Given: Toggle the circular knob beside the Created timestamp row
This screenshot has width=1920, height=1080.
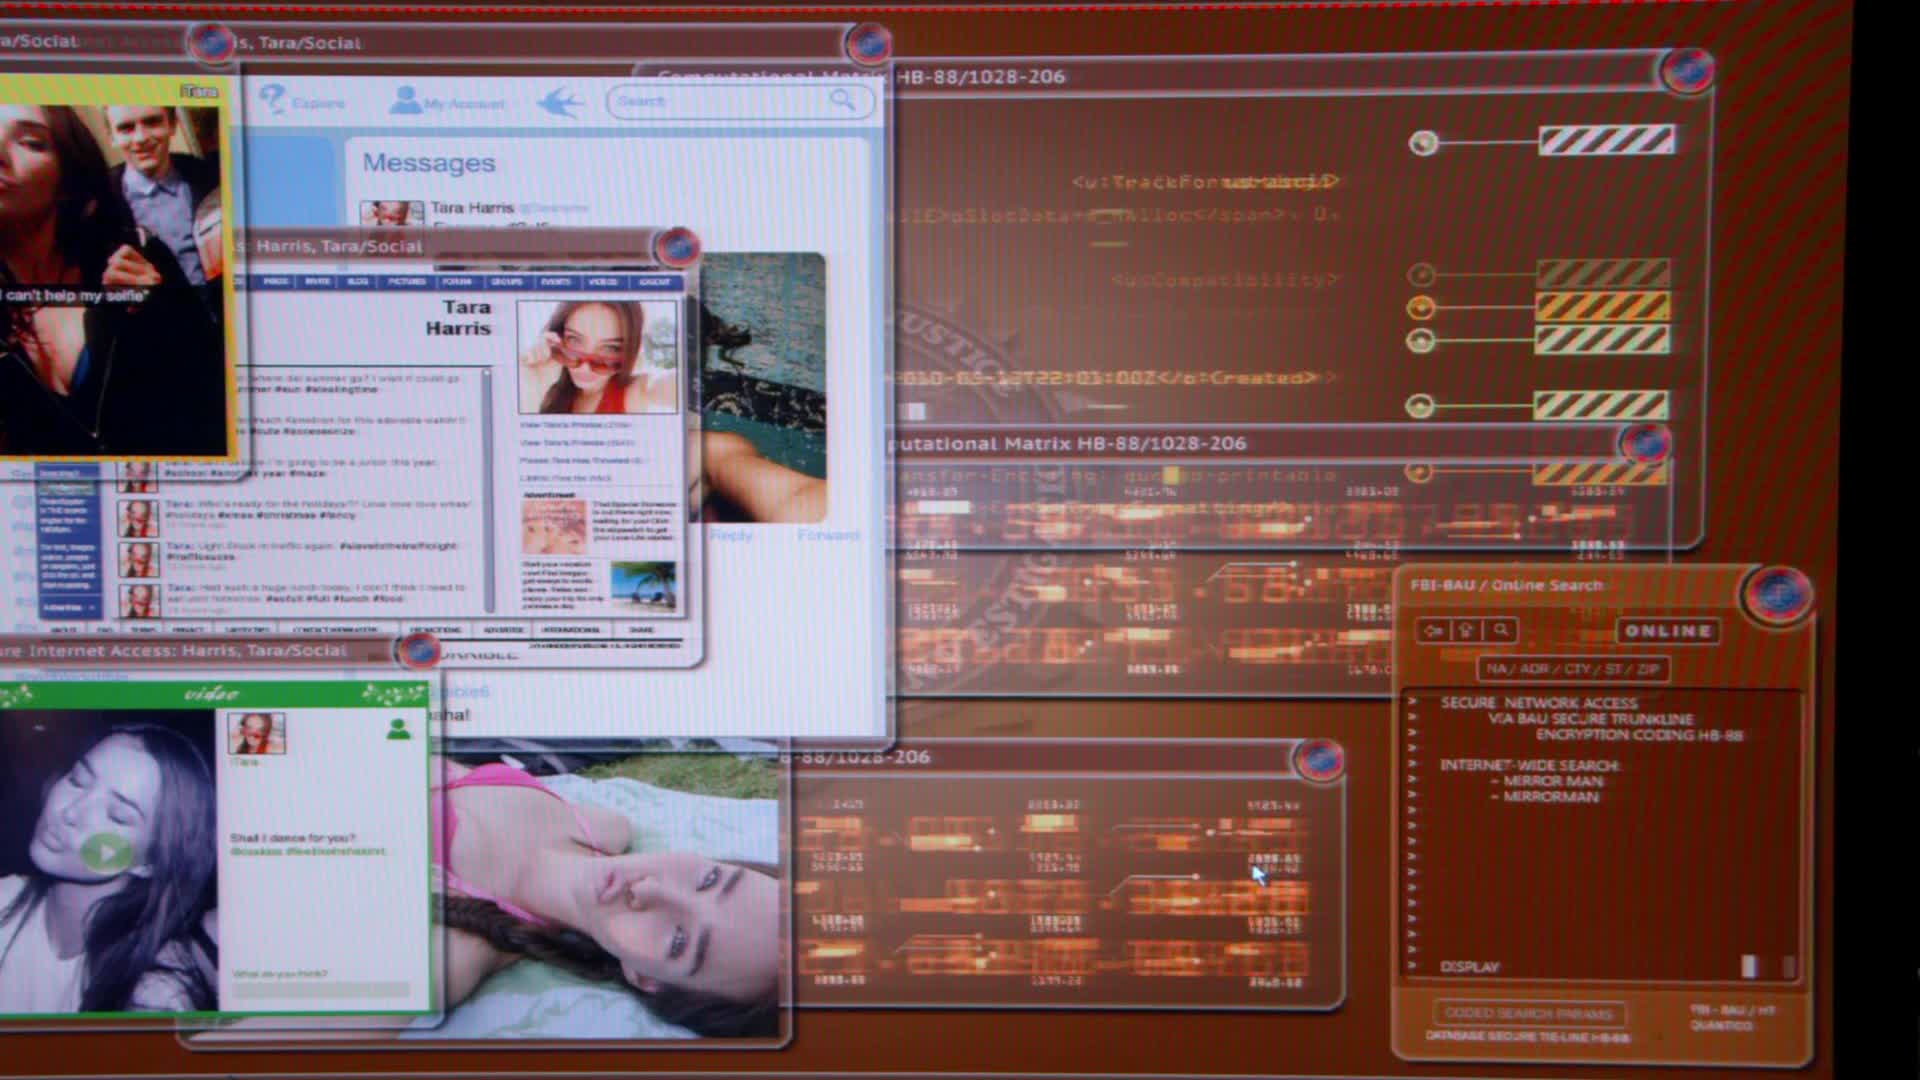Looking at the screenshot, I should click(x=1420, y=406).
